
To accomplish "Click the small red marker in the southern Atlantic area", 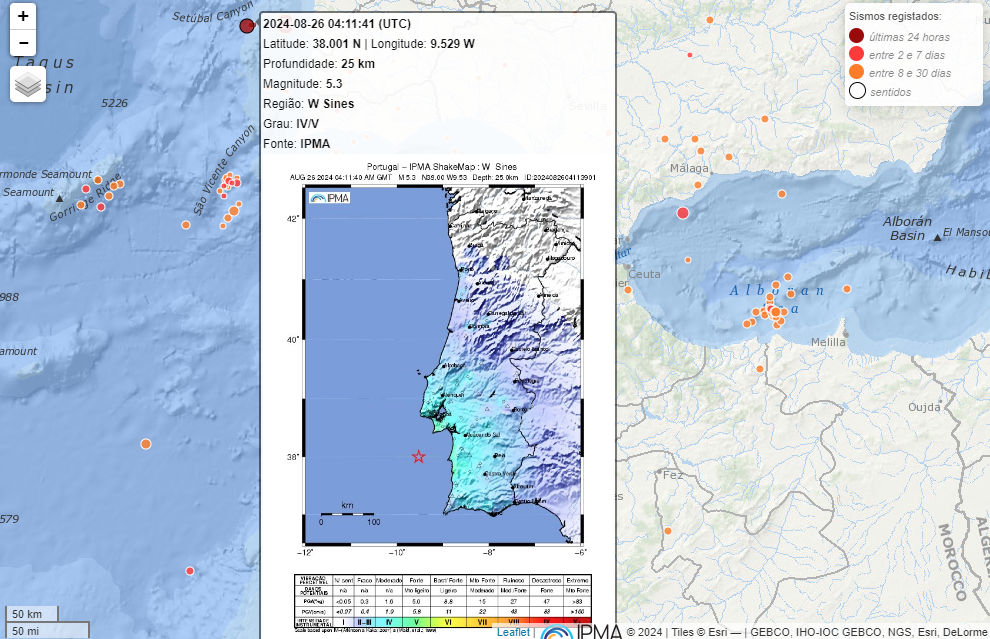I will 189,571.
